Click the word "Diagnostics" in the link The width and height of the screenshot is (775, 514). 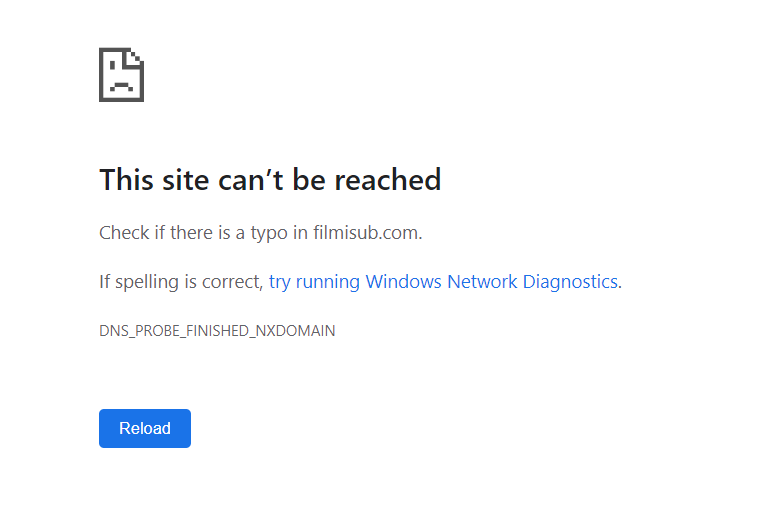(x=570, y=282)
